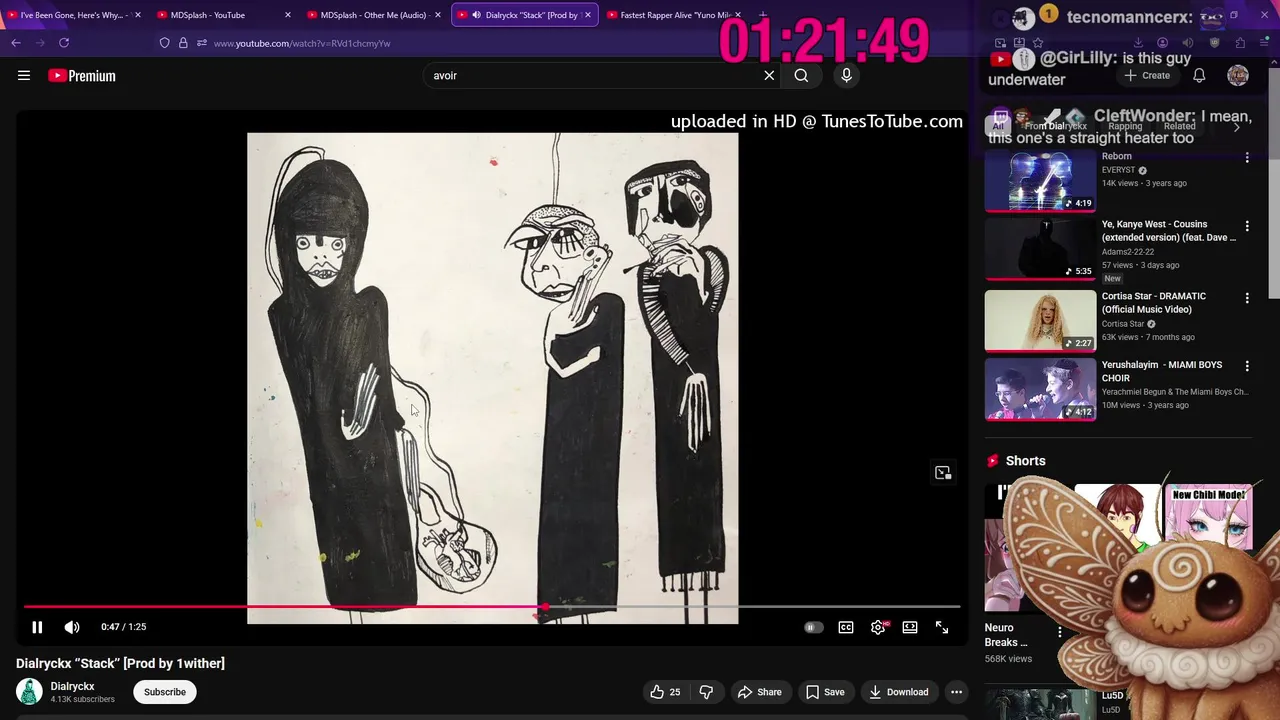Open the YouTube guide hamburger menu
The image size is (1280, 720).
click(x=24, y=75)
